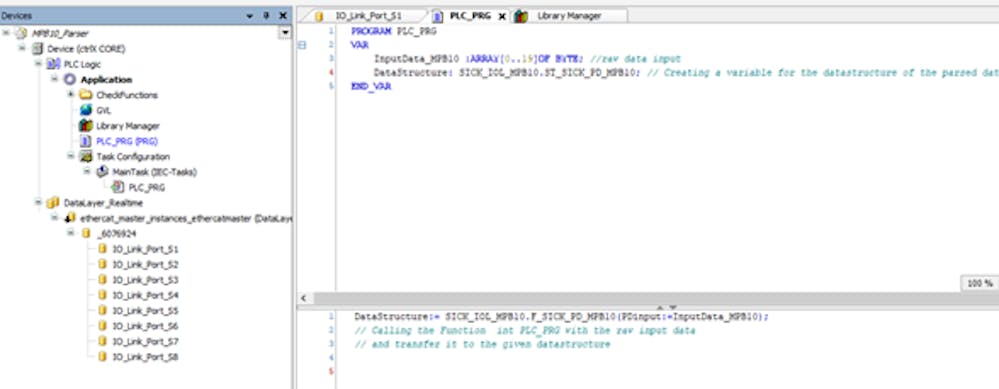The width and height of the screenshot is (999, 389).
Task: Click the CheckFunctions folder icon
Action: [x=86, y=95]
